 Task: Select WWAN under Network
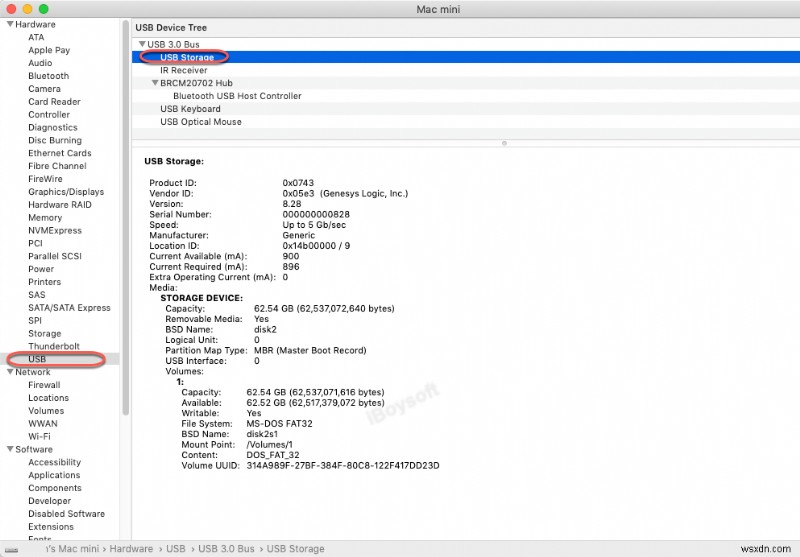click(x=43, y=423)
